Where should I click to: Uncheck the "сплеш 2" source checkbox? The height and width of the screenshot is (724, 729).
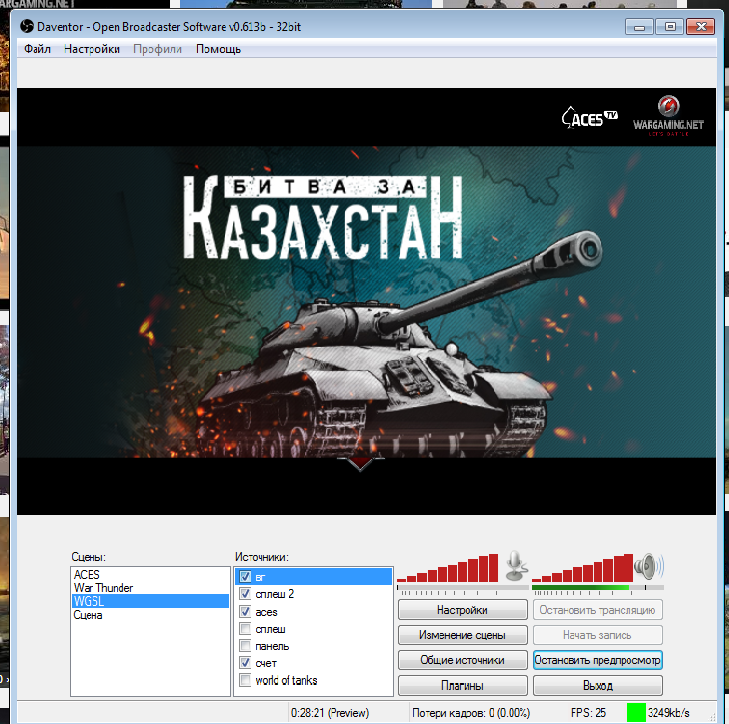click(245, 594)
